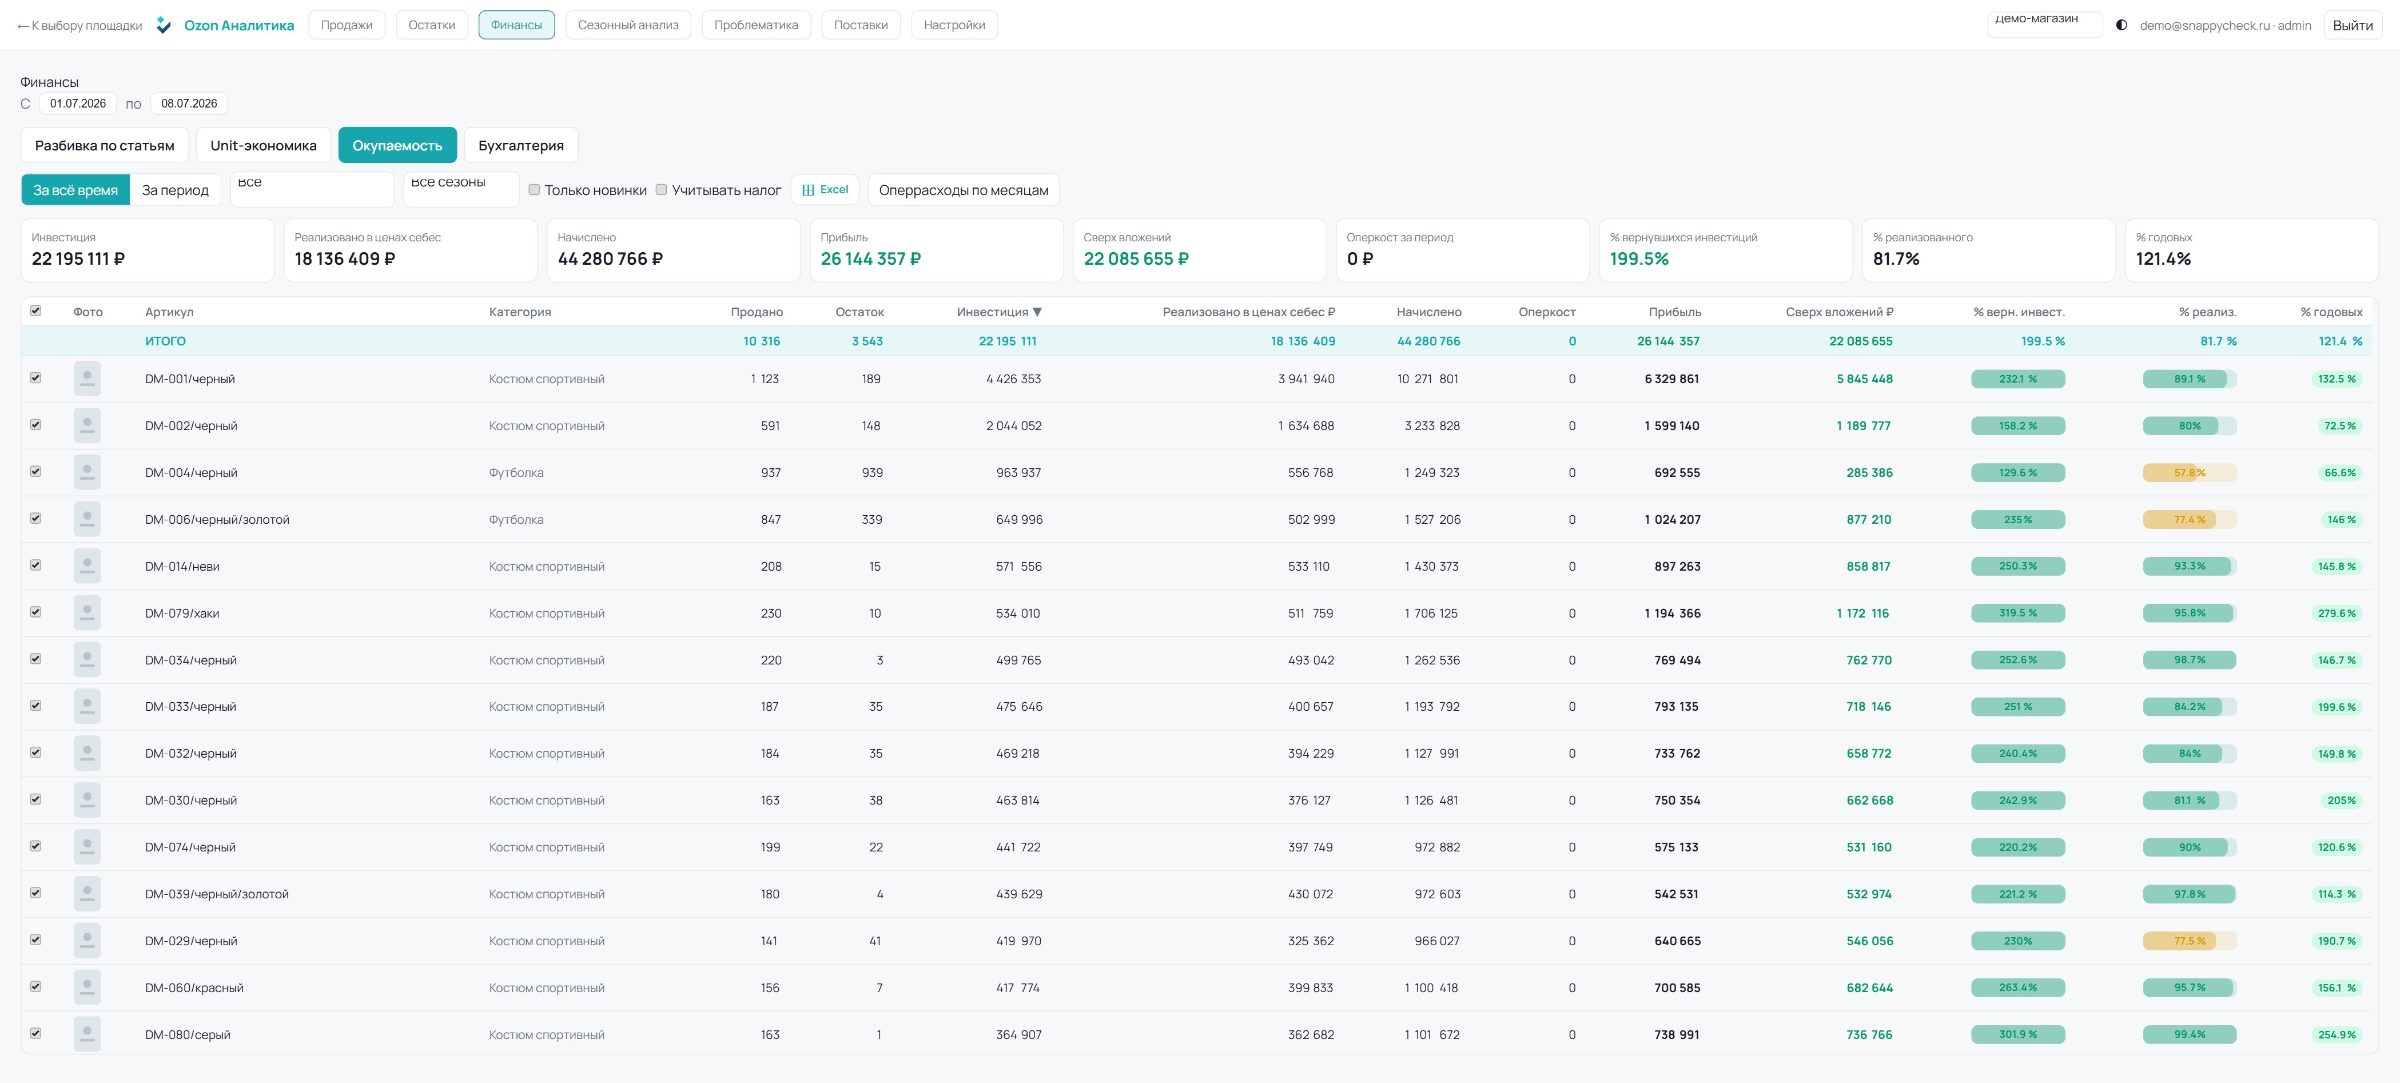Click the Excel export icon
This screenshot has width=2400, height=1083.
808,190
